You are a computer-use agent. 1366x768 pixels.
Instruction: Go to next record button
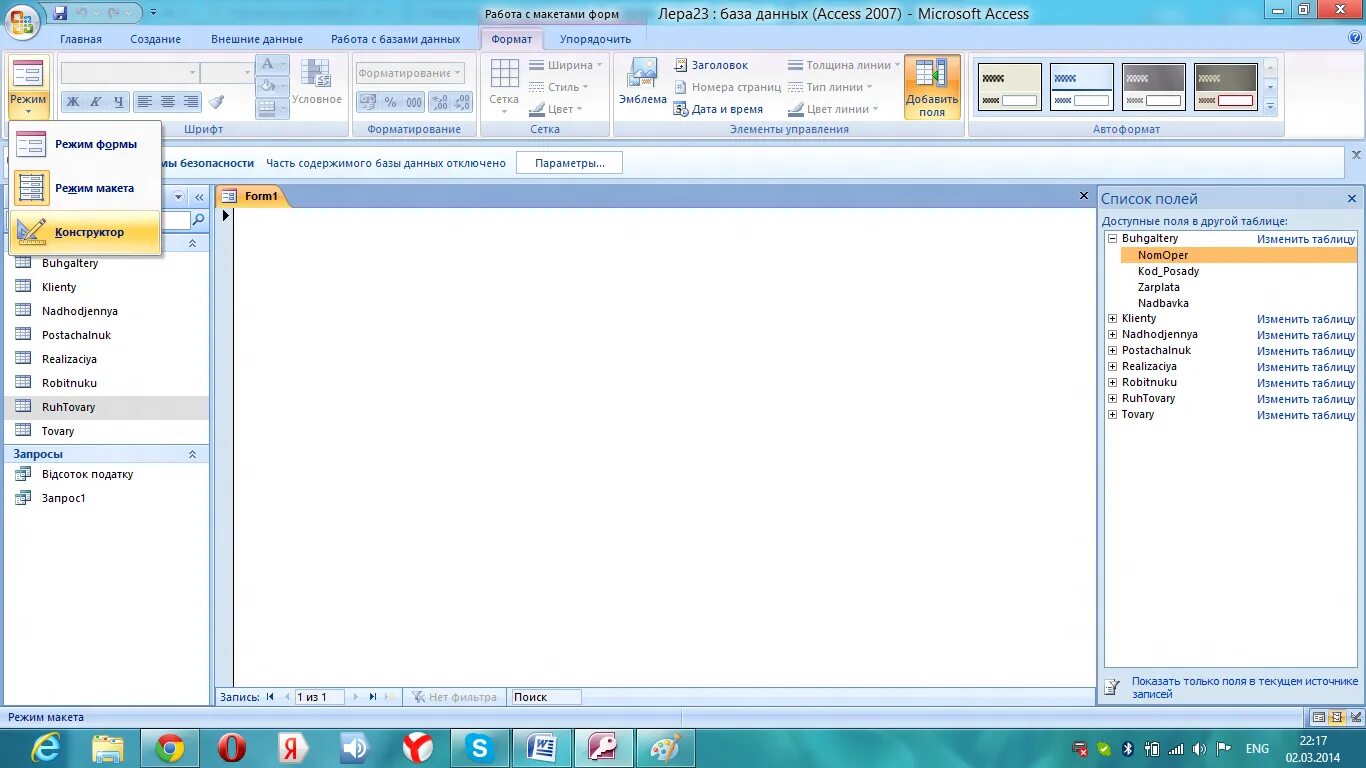tap(355, 697)
